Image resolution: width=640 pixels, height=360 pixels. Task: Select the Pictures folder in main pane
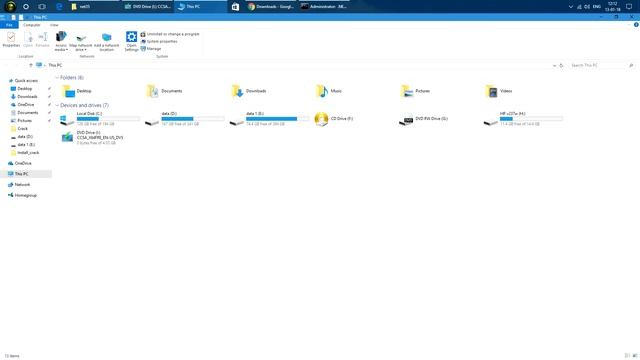click(x=415, y=91)
